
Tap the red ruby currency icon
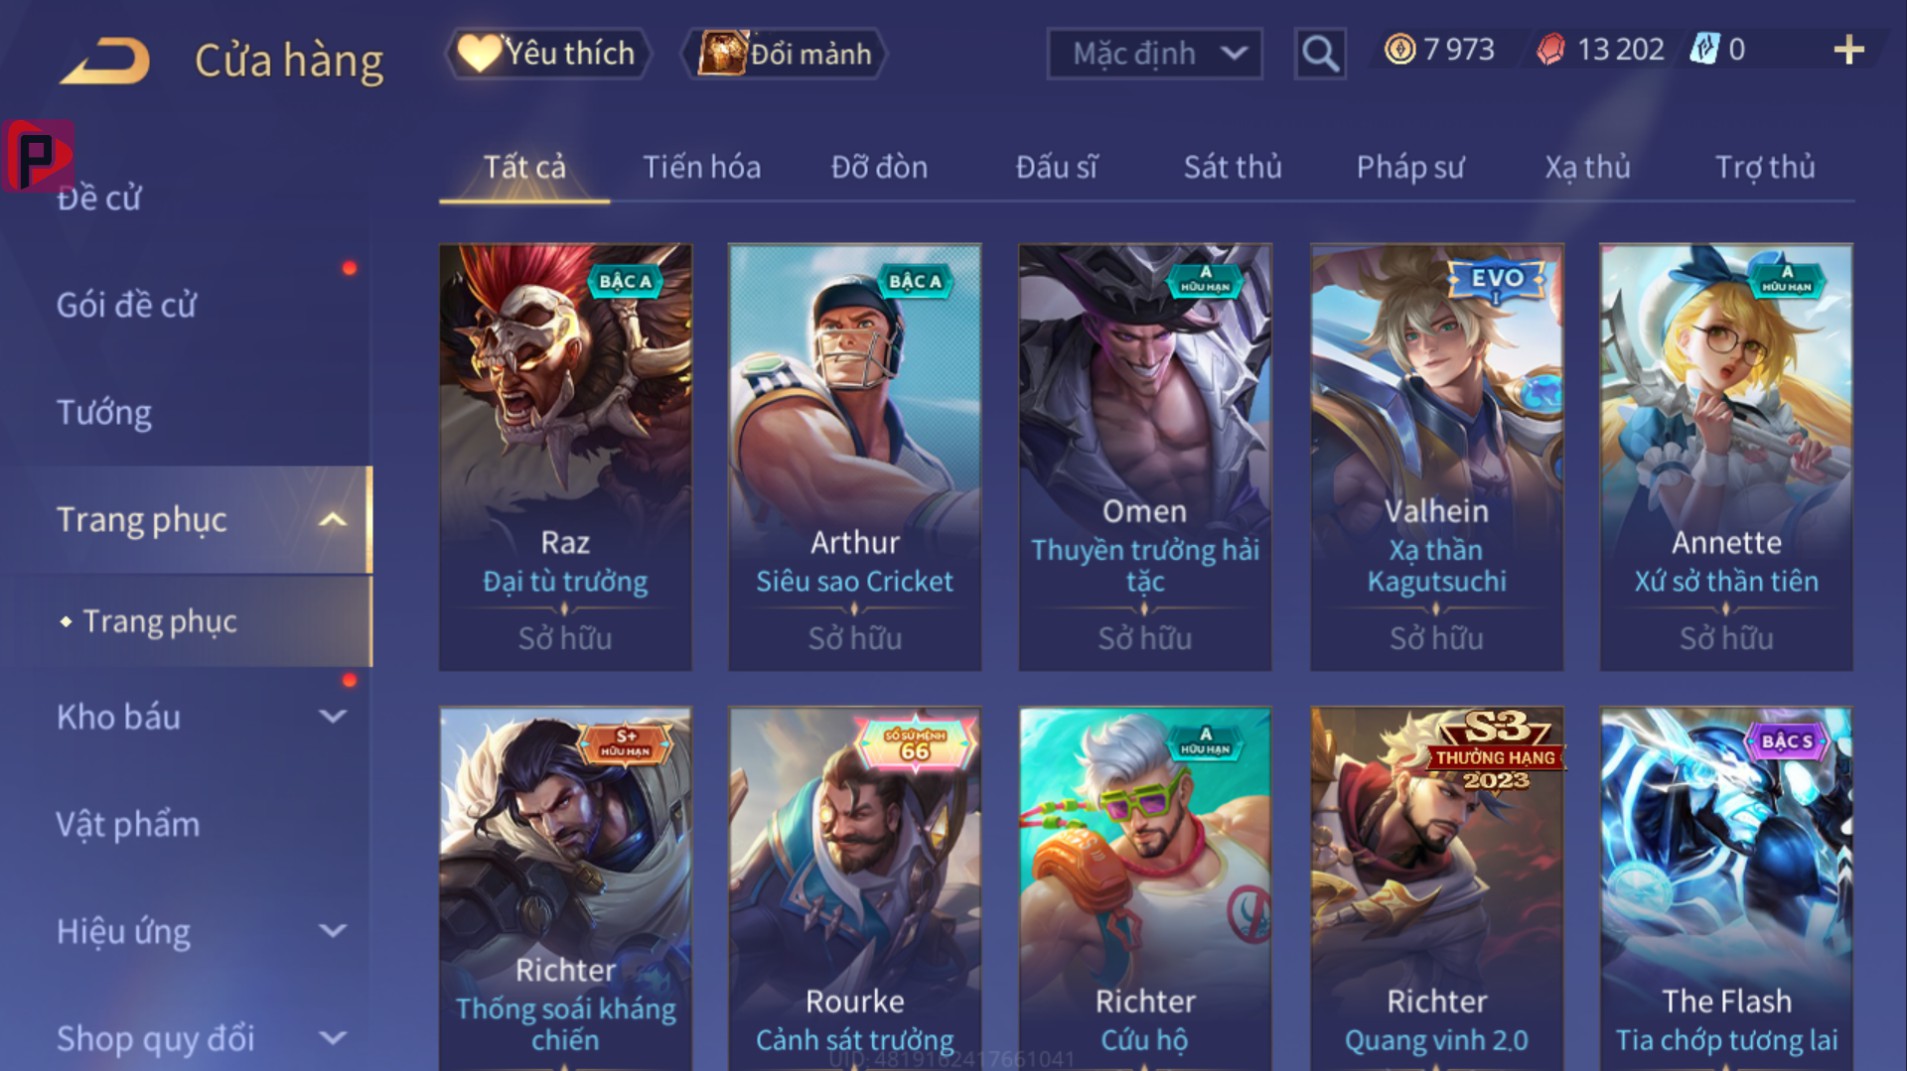click(x=1550, y=49)
